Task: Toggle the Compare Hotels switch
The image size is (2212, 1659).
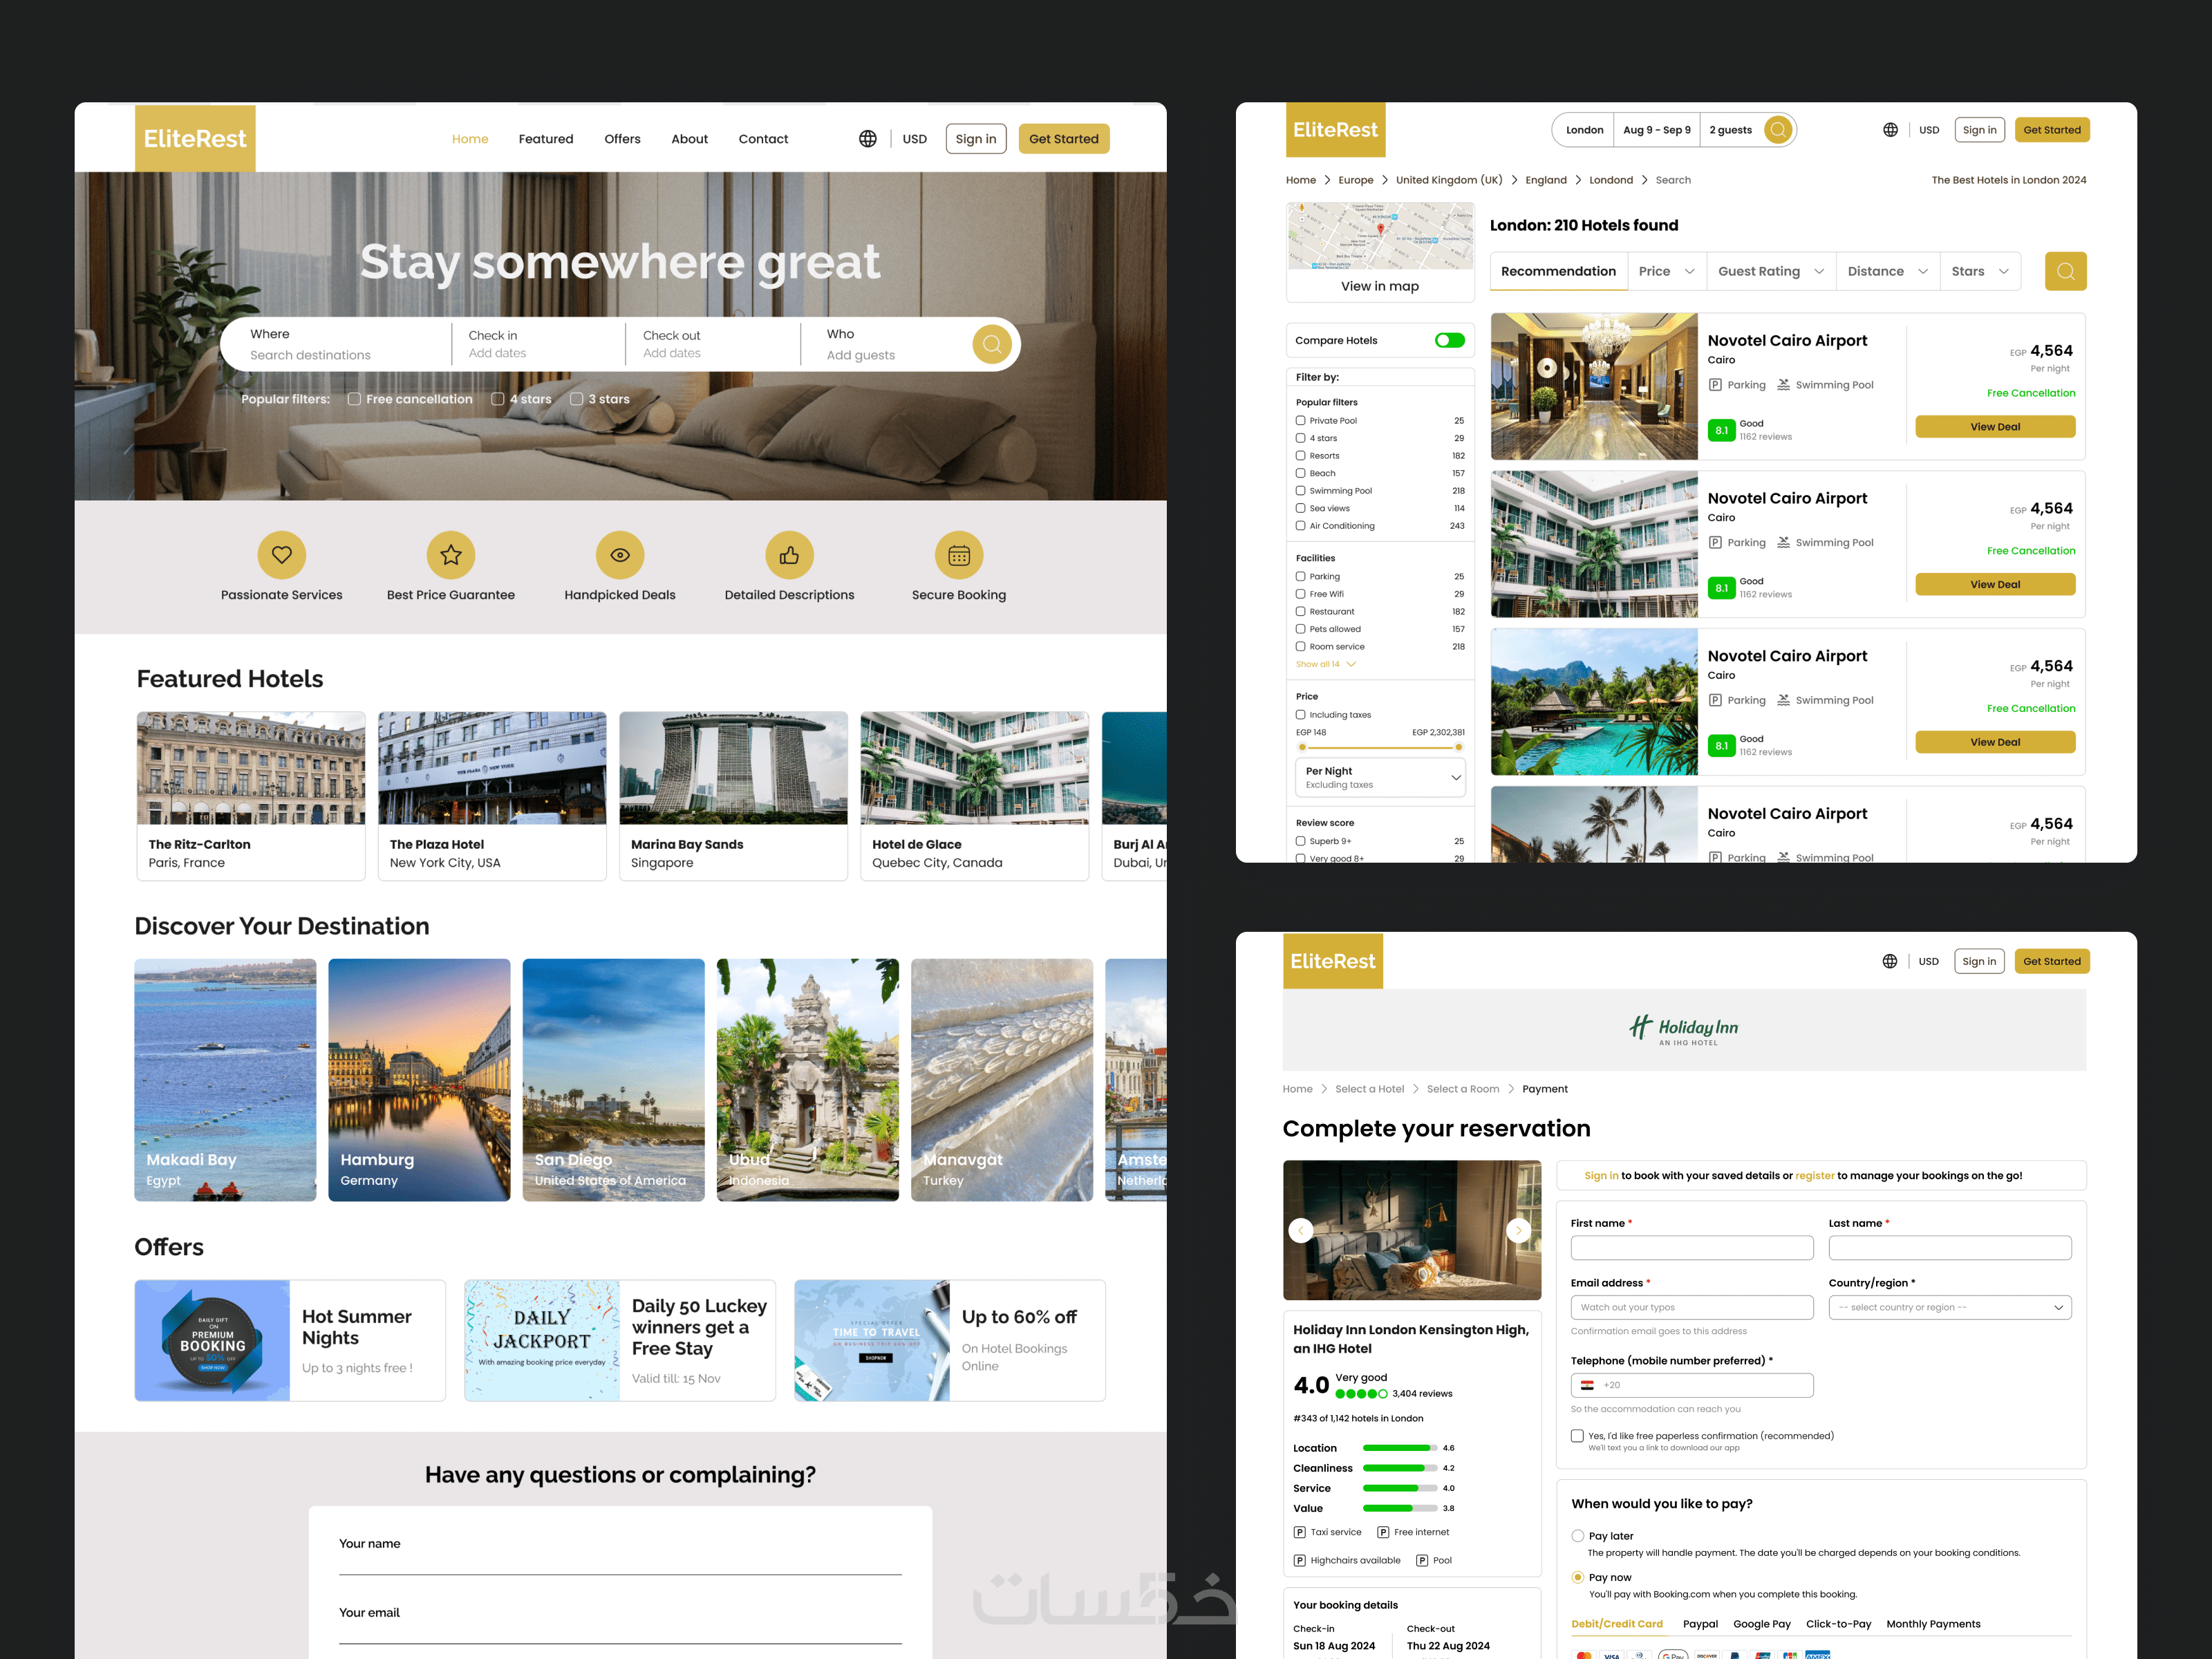Action: 1449,341
